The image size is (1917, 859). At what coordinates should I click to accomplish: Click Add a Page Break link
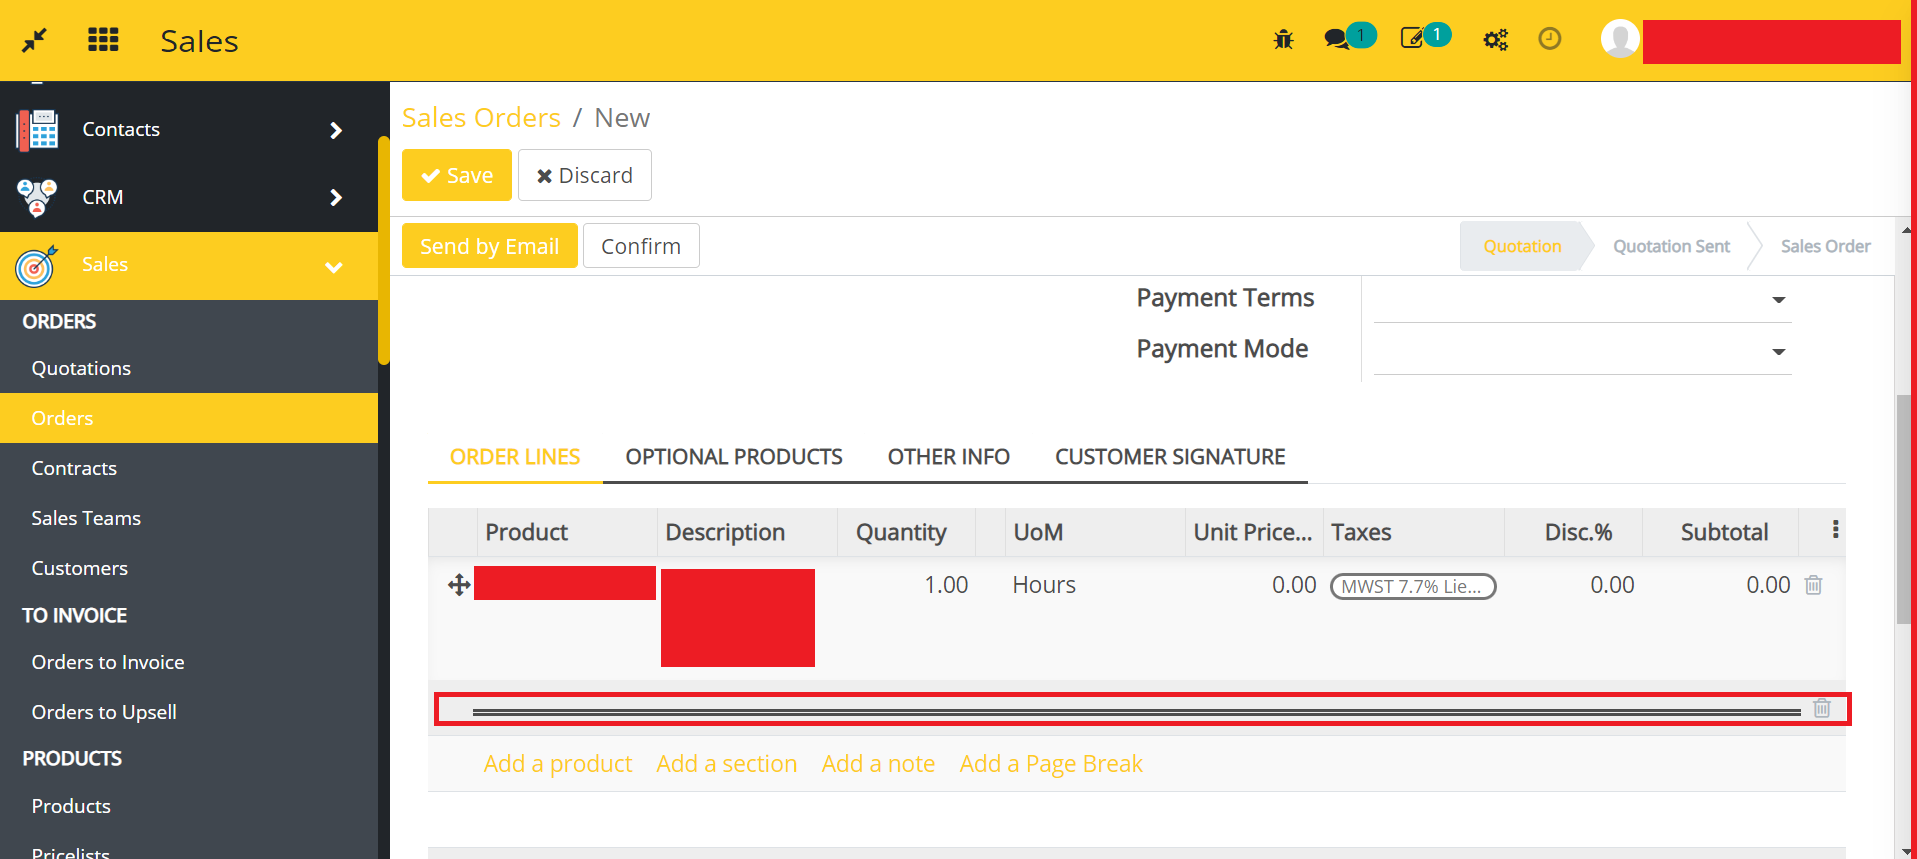pos(1051,764)
